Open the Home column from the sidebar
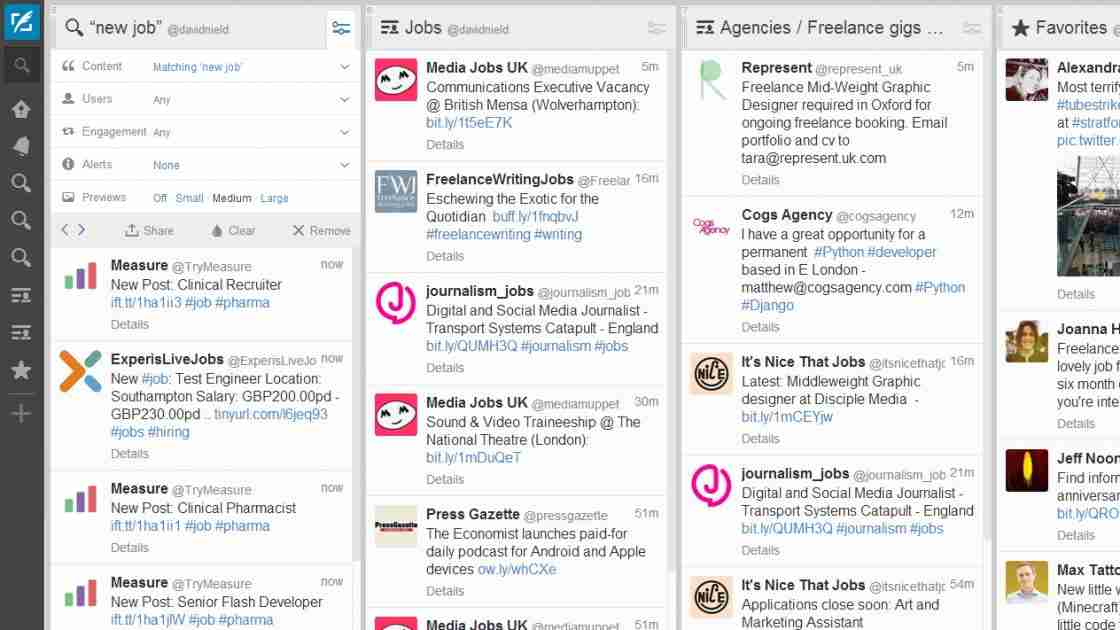The width and height of the screenshot is (1120, 630). pyautogui.click(x=21, y=109)
